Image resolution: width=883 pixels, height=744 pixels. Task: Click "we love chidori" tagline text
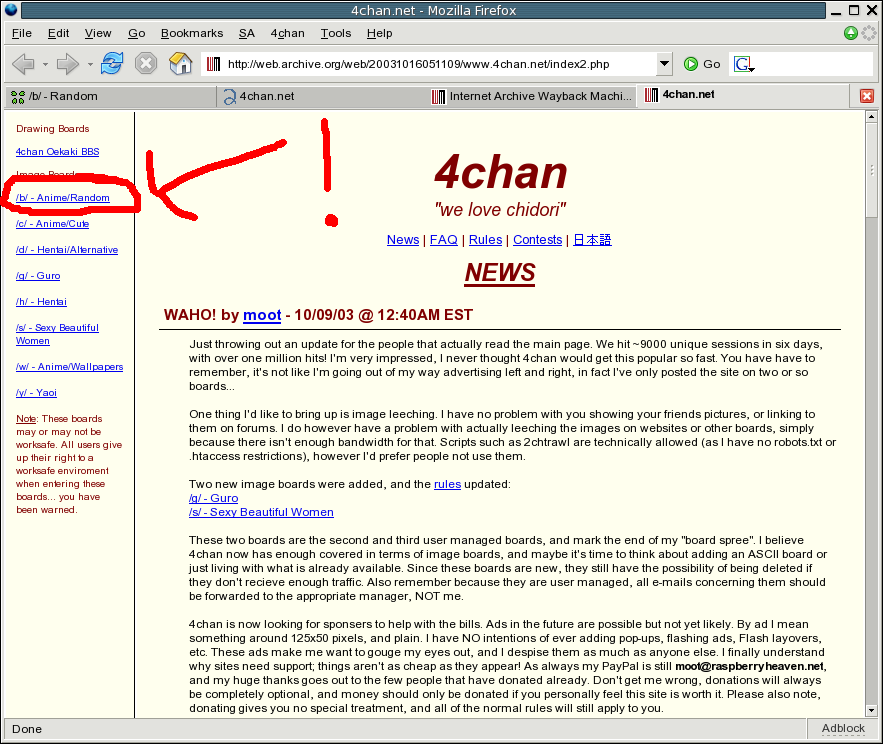pyautogui.click(x=500, y=210)
